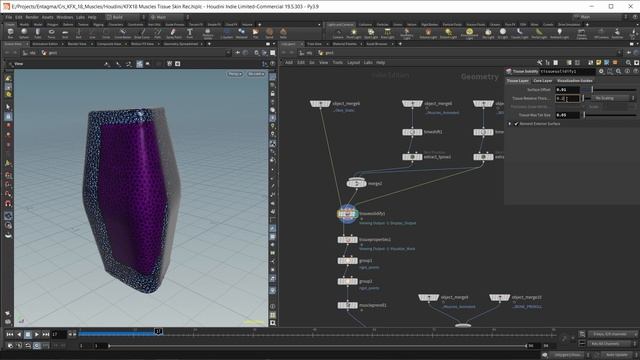Click the obj path segment in viewport pane

(30, 53)
